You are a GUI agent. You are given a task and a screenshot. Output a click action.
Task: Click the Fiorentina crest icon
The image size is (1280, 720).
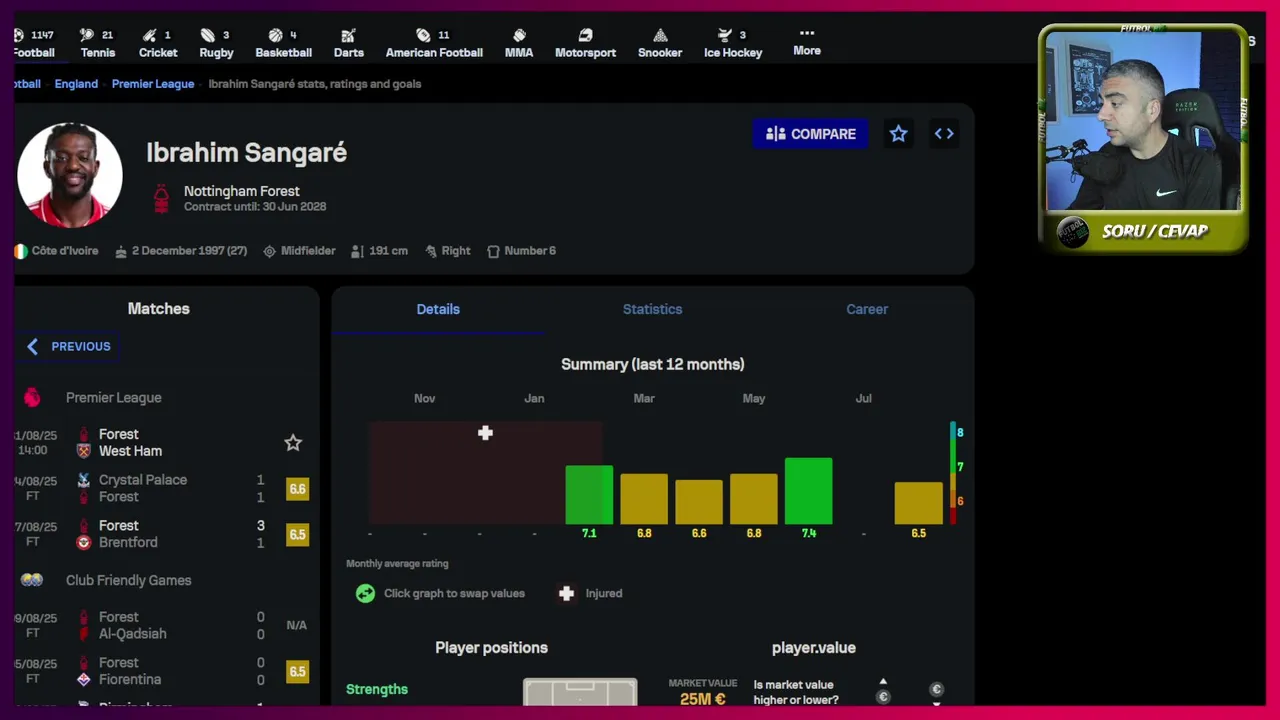84,679
